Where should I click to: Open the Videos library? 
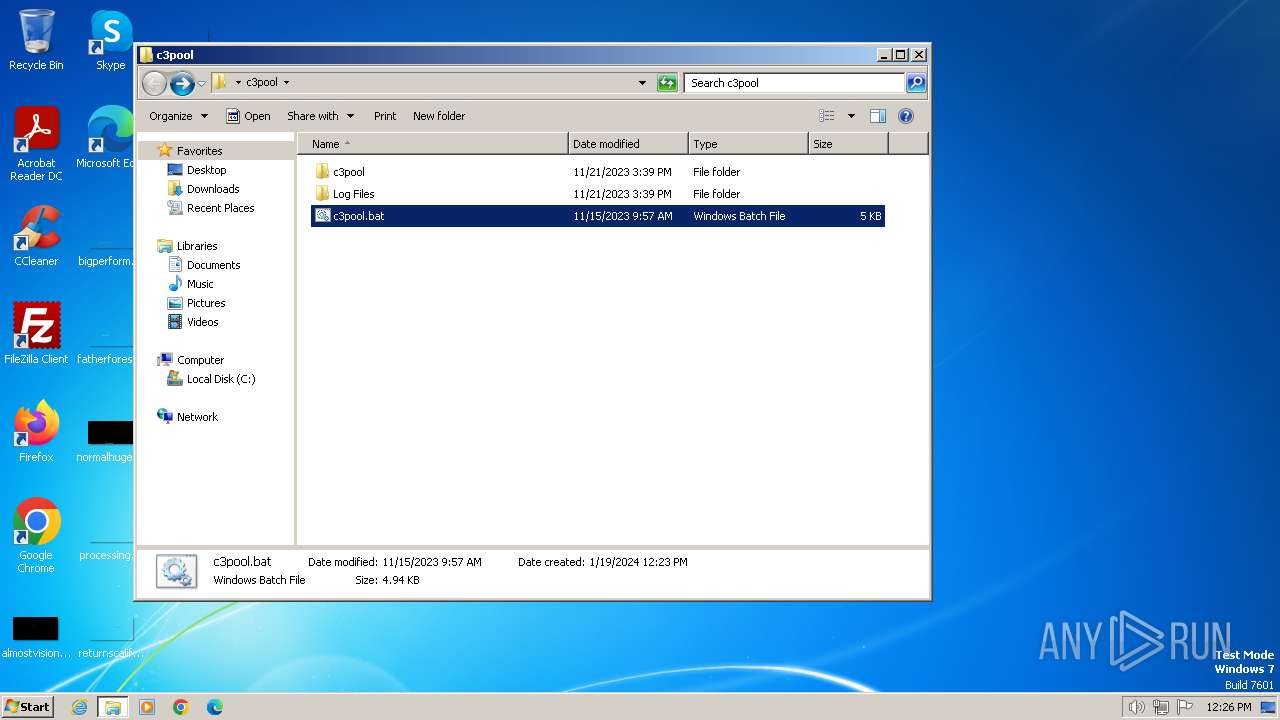pos(202,322)
